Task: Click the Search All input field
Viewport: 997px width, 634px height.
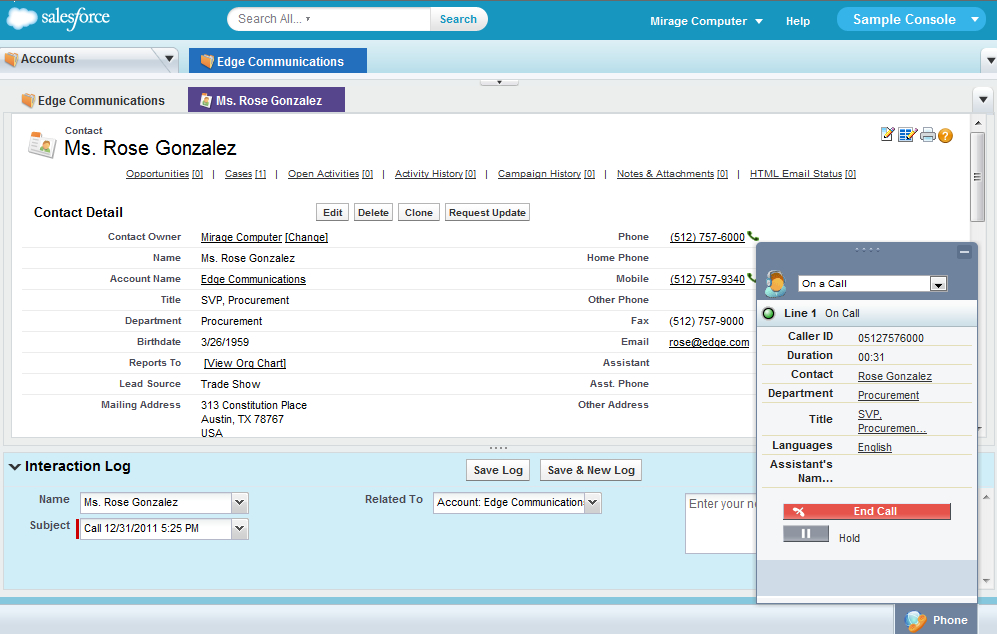Action: point(329,19)
